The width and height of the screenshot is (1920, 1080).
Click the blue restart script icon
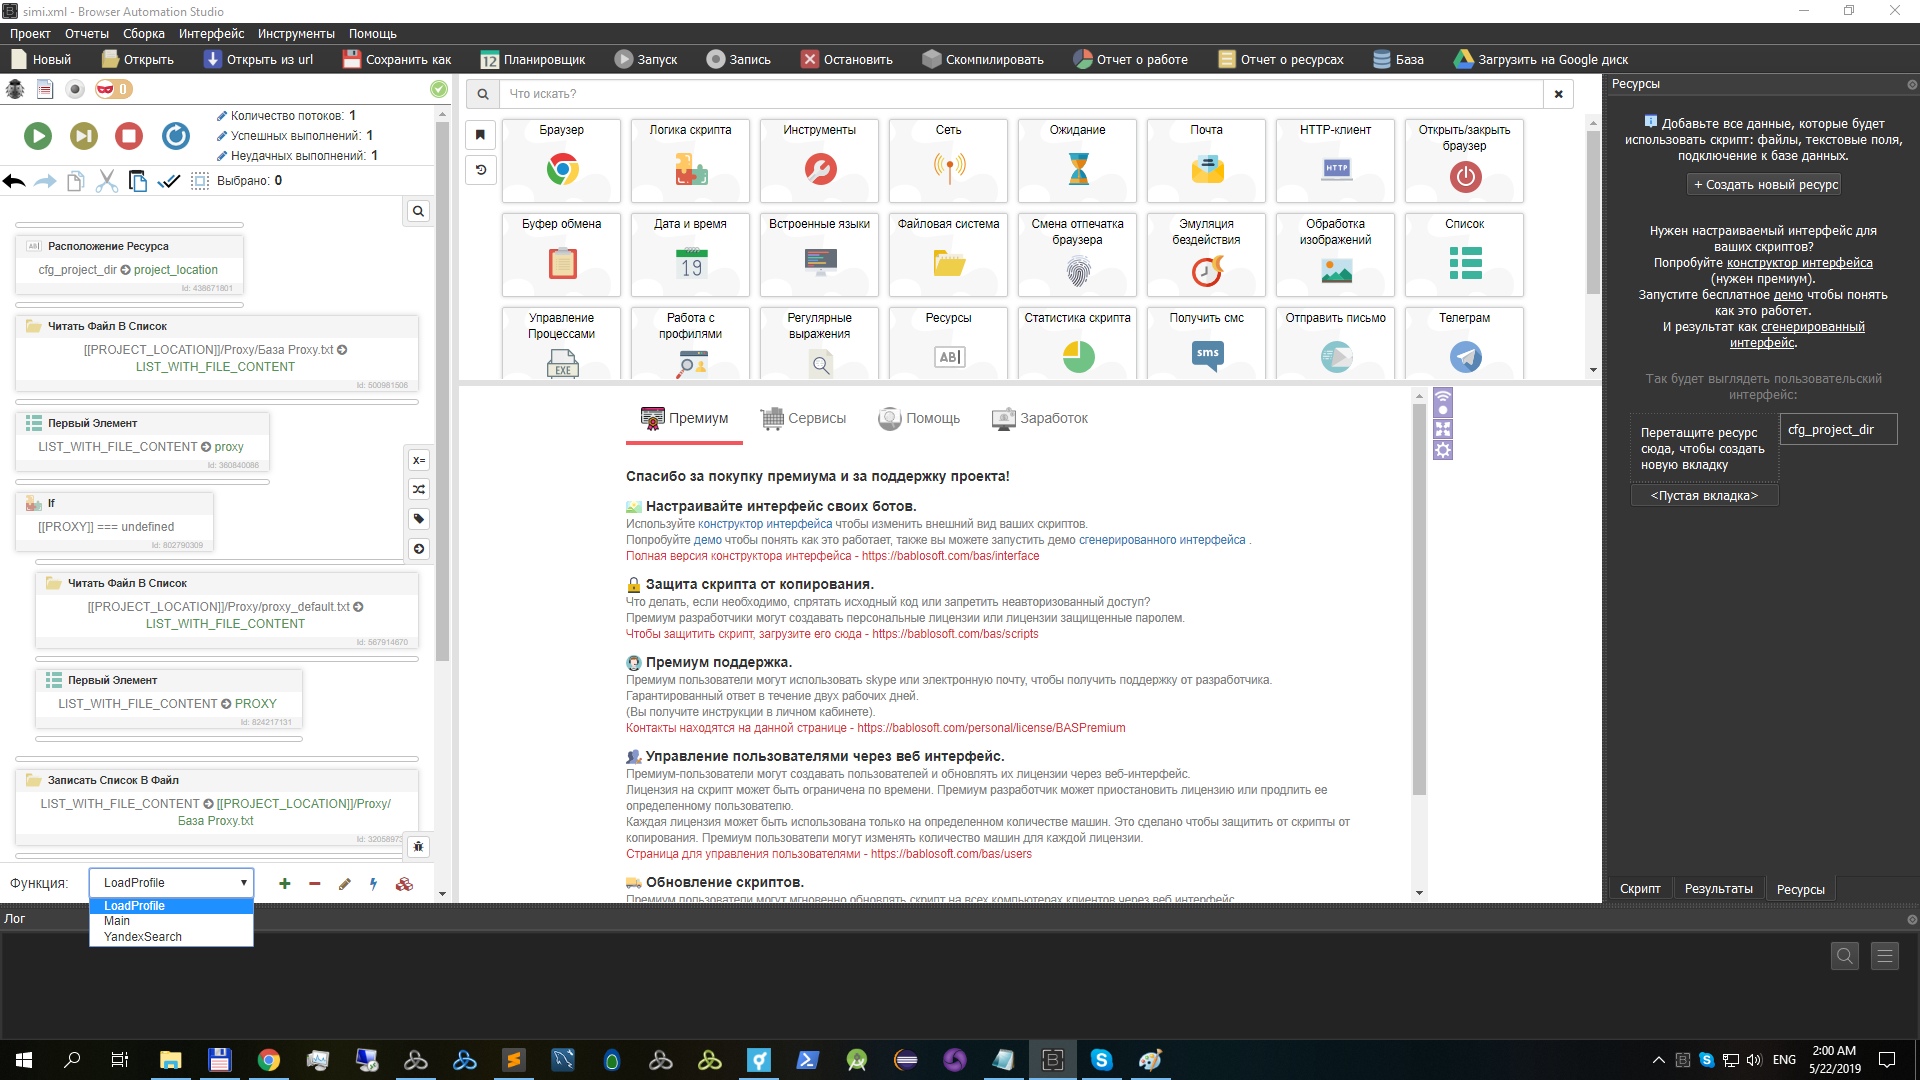coord(176,136)
